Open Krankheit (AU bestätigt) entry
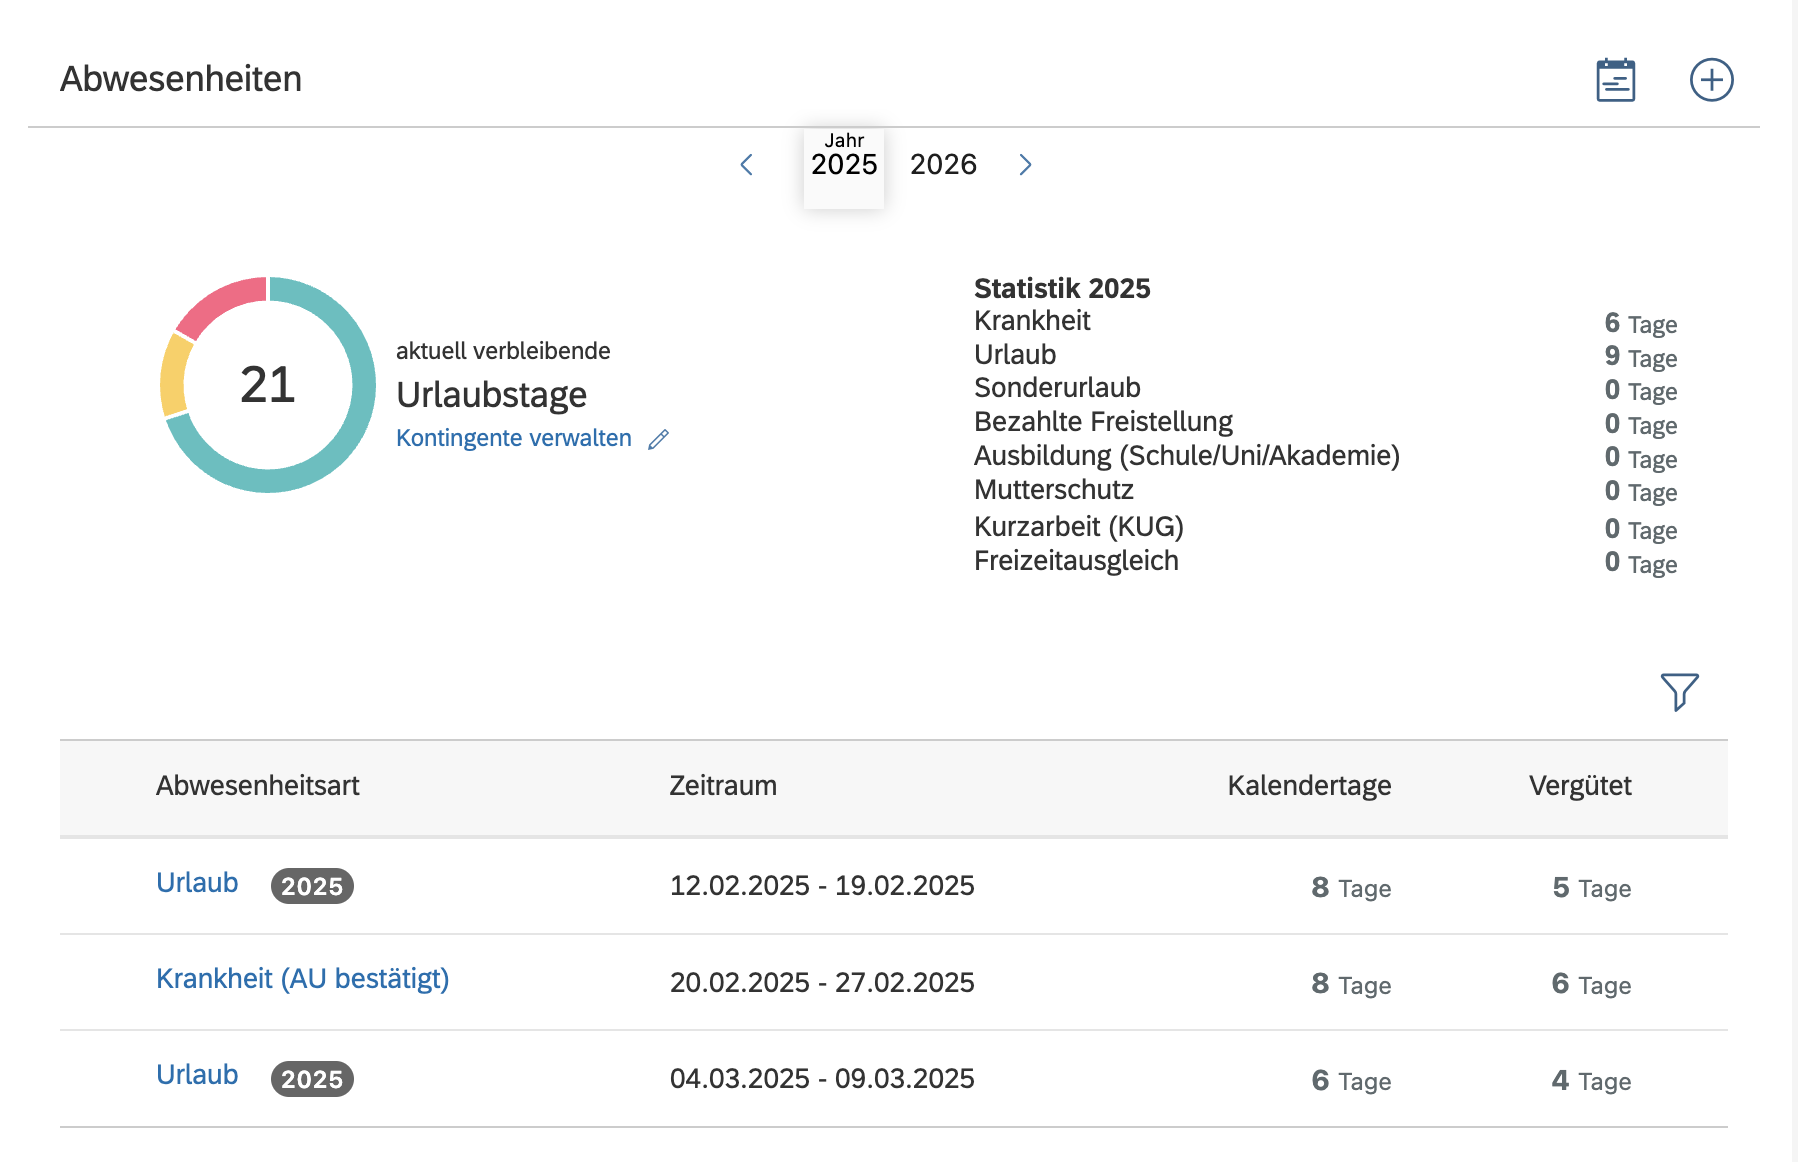Image resolution: width=1798 pixels, height=1162 pixels. pos(302,979)
